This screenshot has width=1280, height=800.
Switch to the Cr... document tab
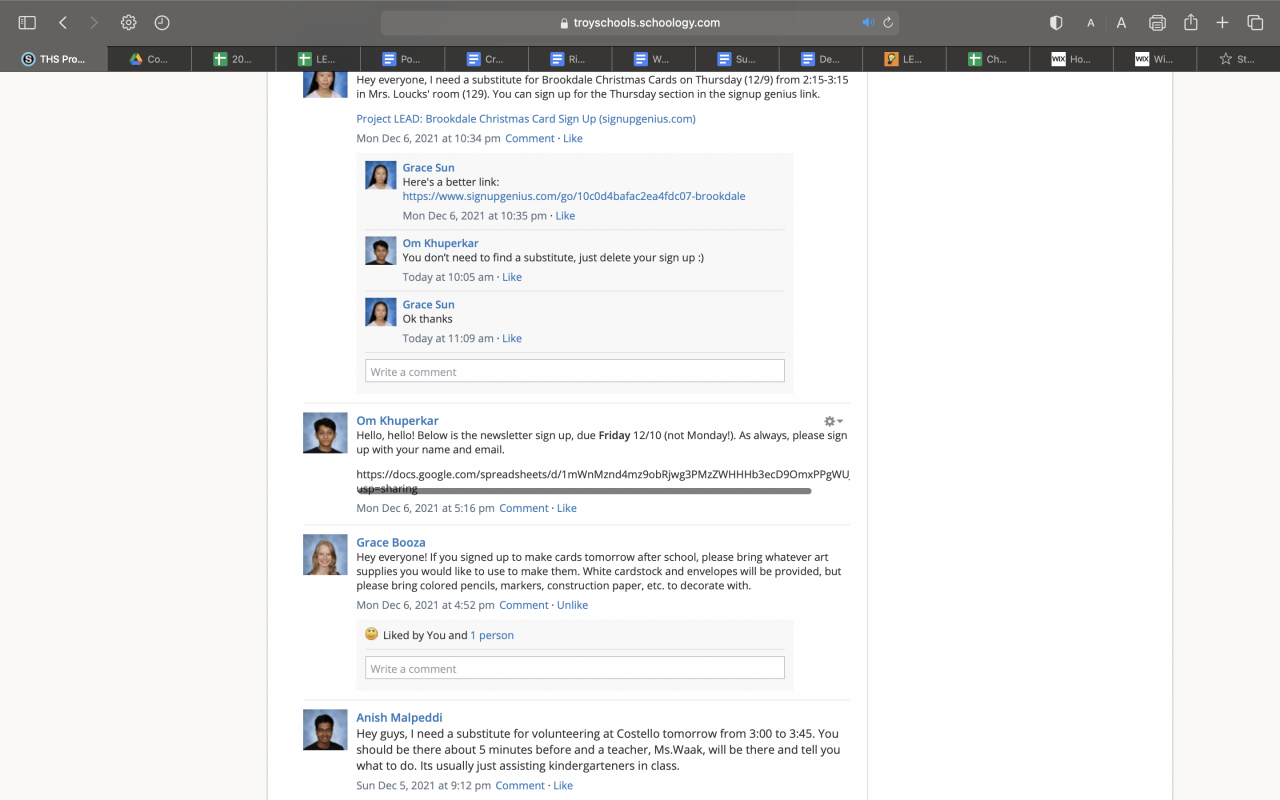[485, 59]
